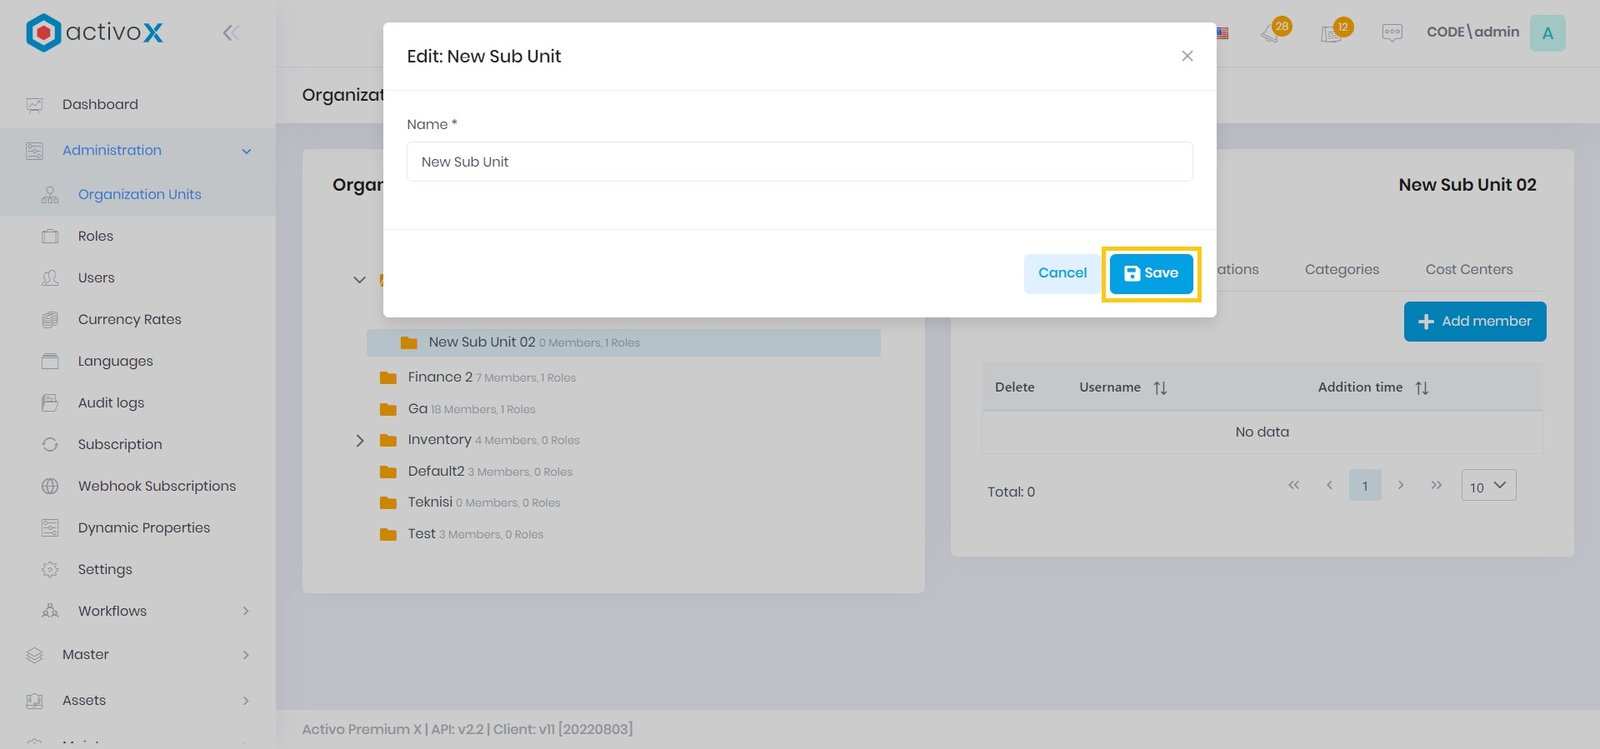The image size is (1600, 749).
Task: Click the Save button in dialog
Action: point(1151,273)
